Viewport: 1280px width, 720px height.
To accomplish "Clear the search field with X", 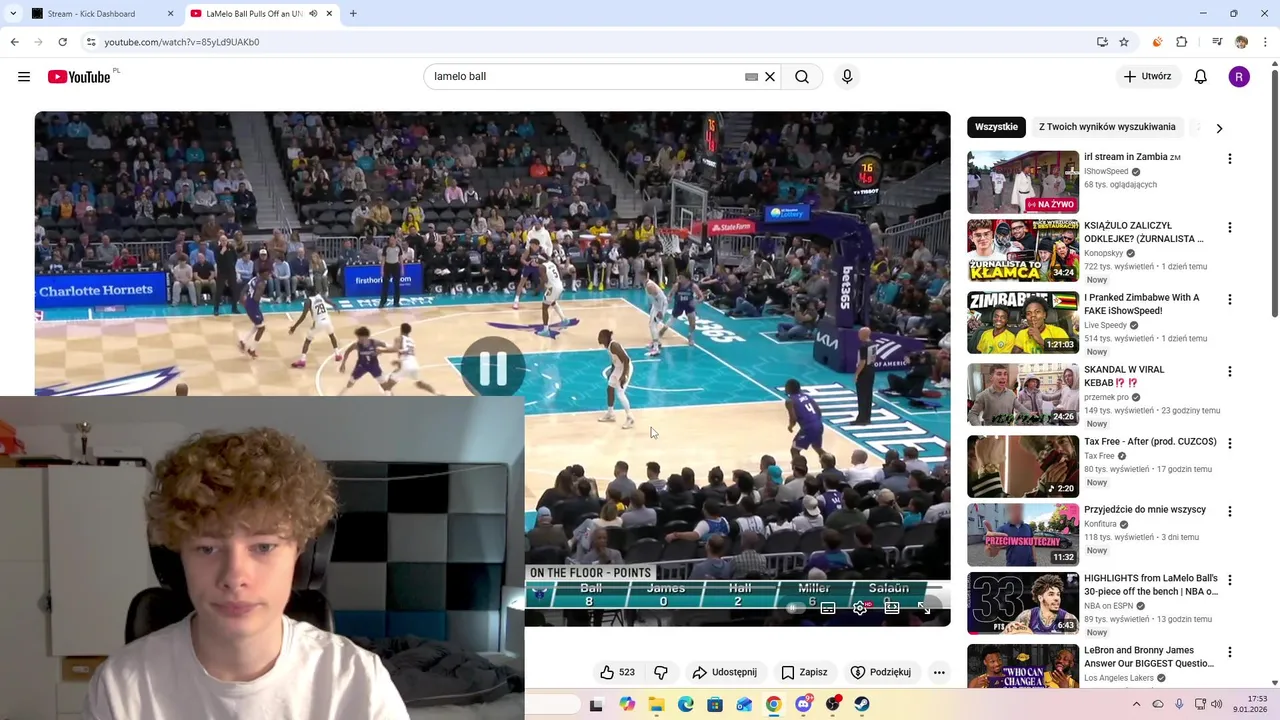I will click(770, 77).
